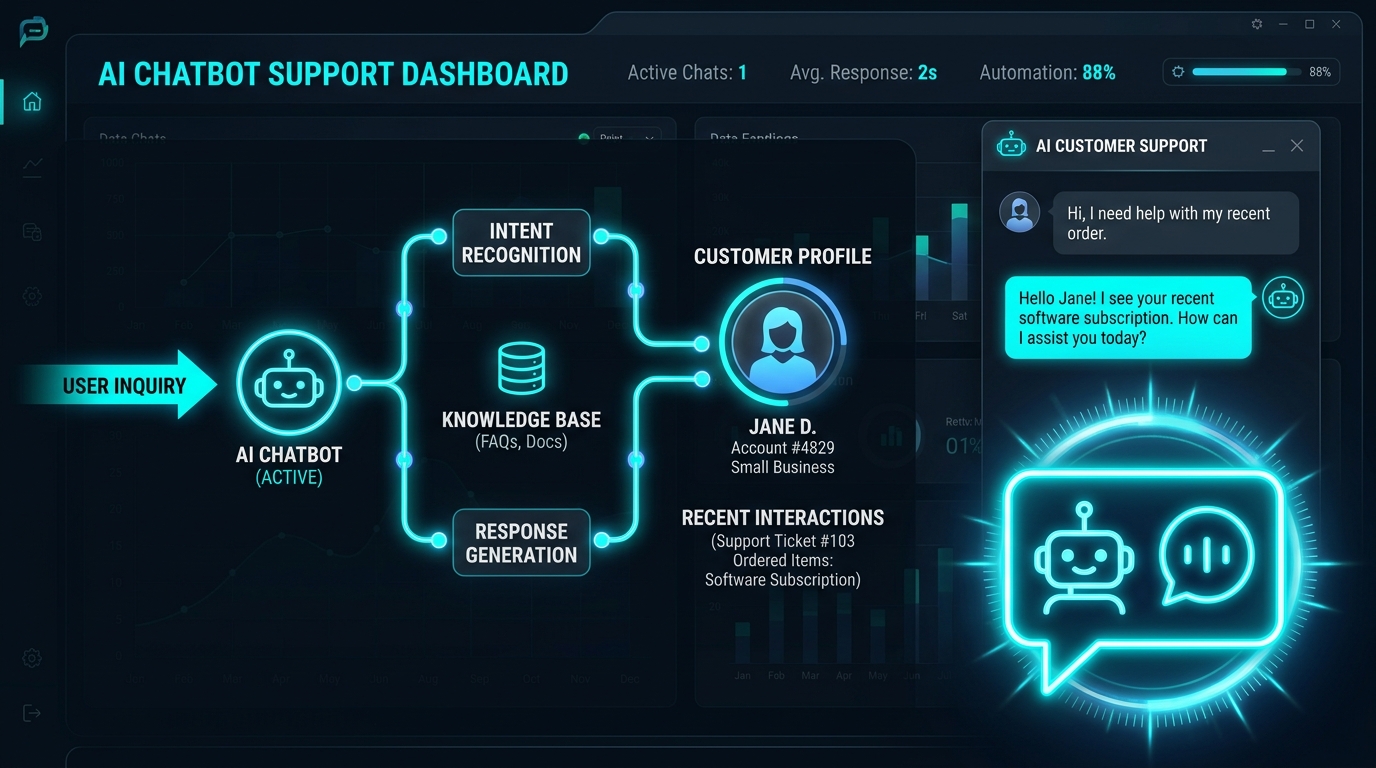Click the automation gear icon beside progress bar
The image size is (1376, 768).
[1178, 72]
